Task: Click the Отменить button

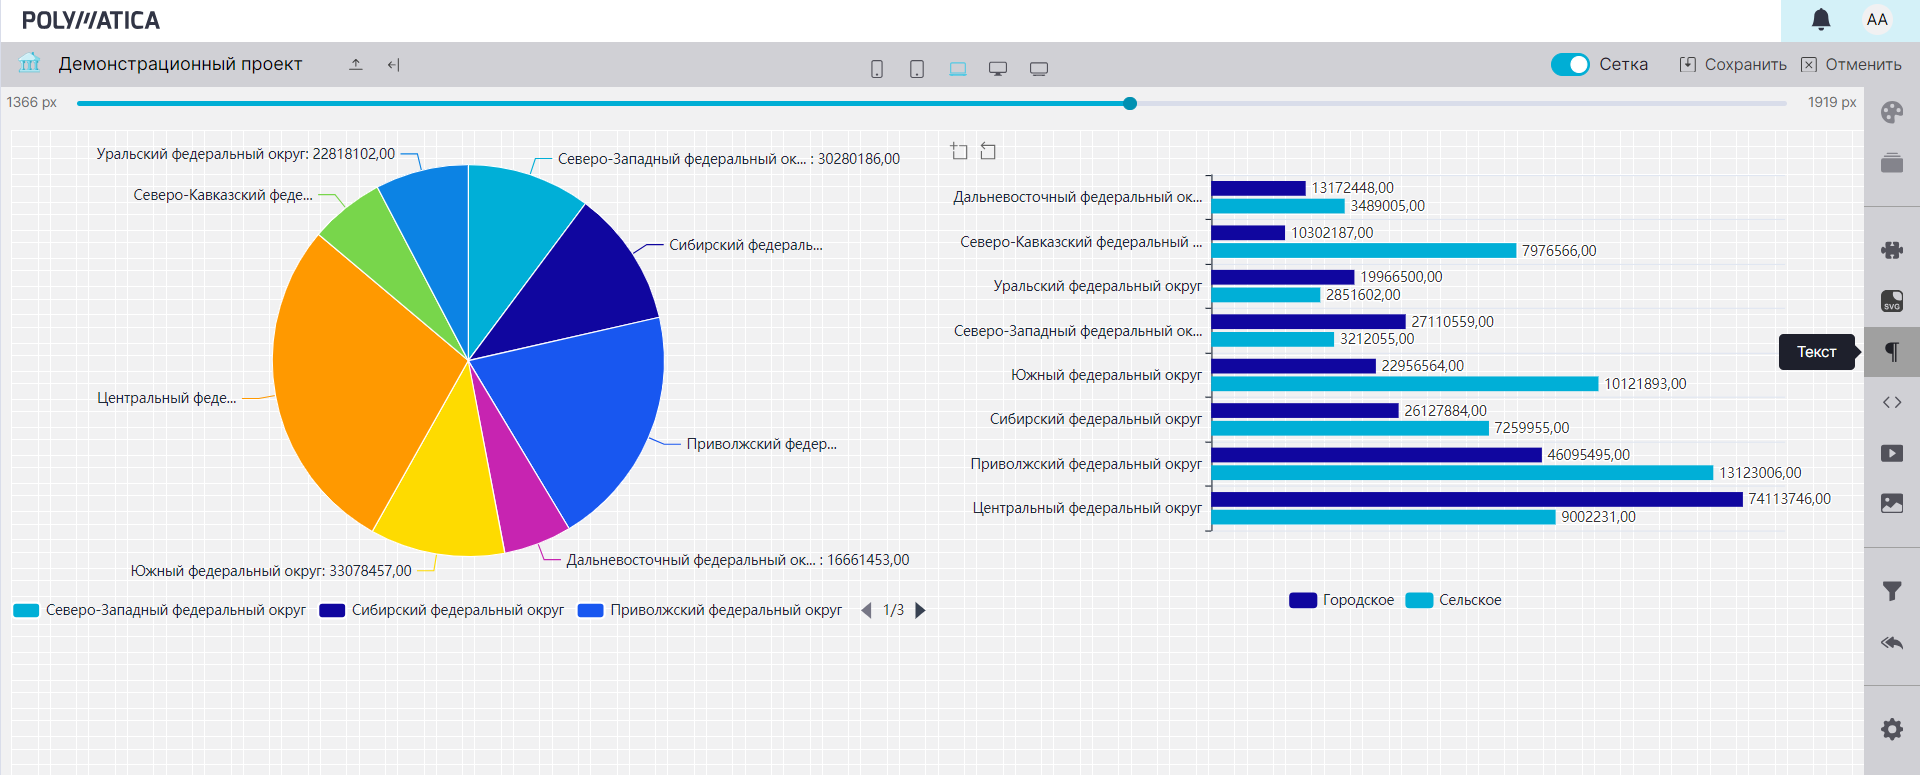Action: click(1851, 64)
